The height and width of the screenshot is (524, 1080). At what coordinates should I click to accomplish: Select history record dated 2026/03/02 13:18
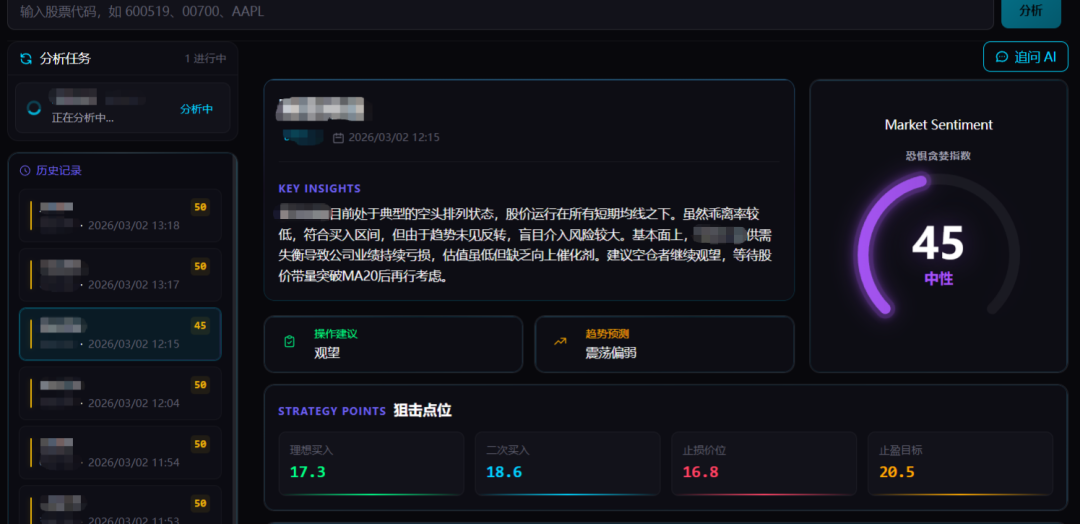(120, 216)
